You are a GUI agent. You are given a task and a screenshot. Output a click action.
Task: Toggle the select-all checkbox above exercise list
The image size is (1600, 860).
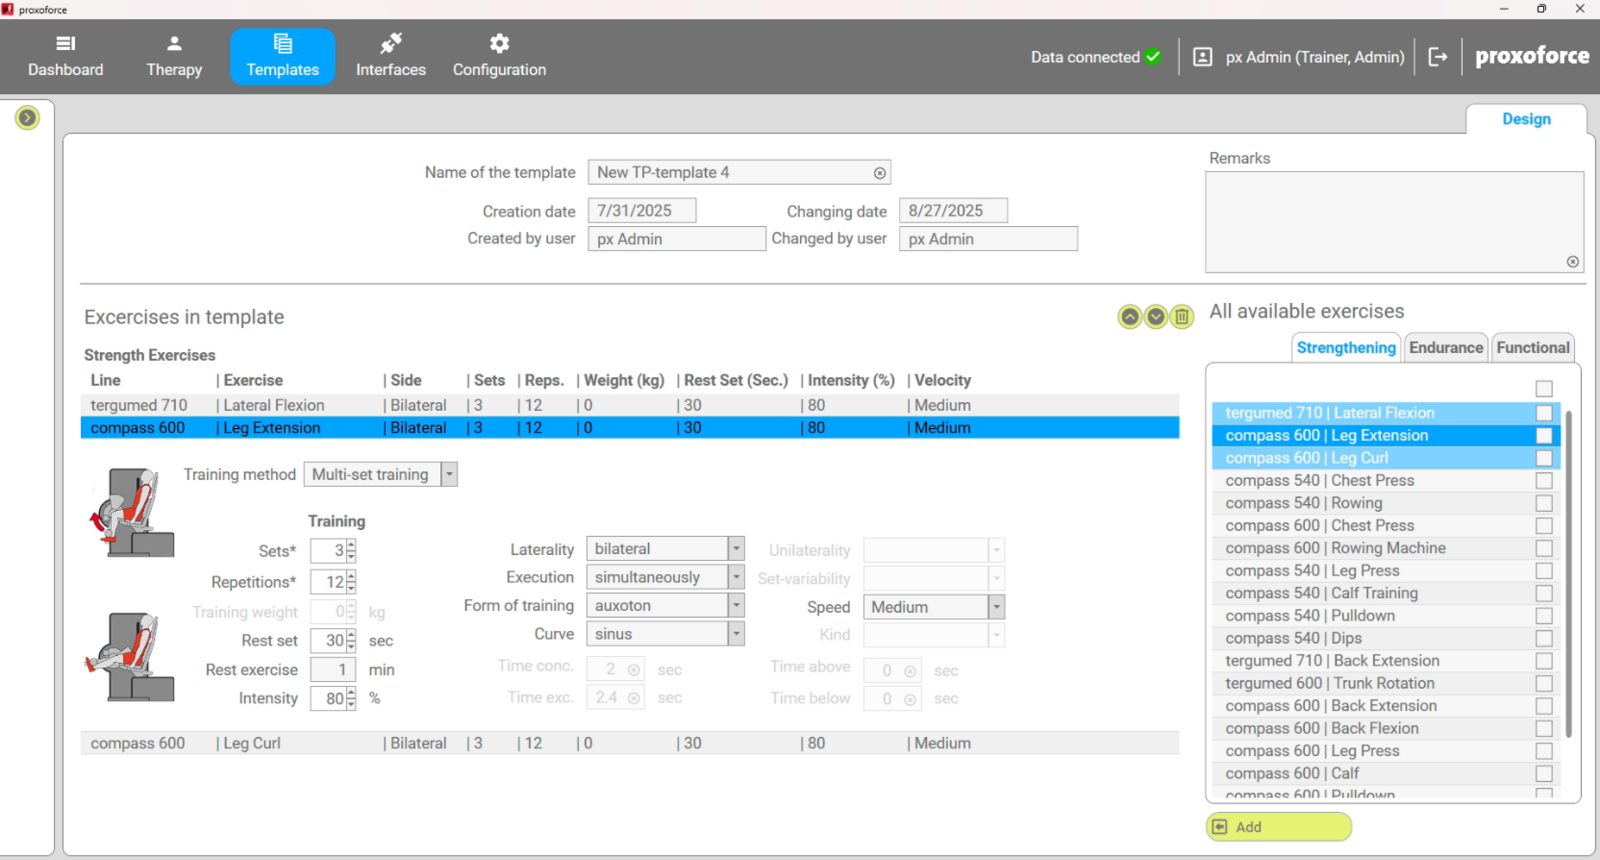pyautogui.click(x=1544, y=389)
